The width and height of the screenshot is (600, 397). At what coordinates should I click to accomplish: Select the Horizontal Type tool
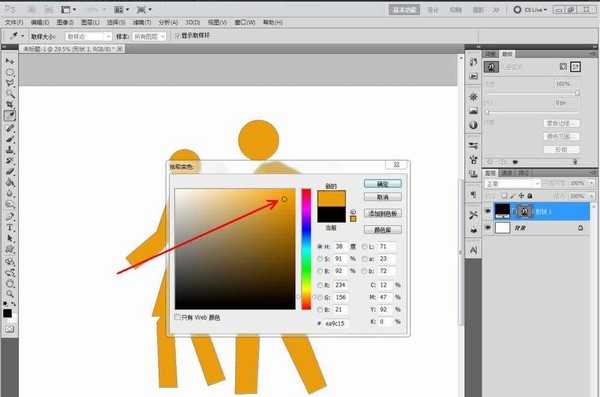click(10, 228)
